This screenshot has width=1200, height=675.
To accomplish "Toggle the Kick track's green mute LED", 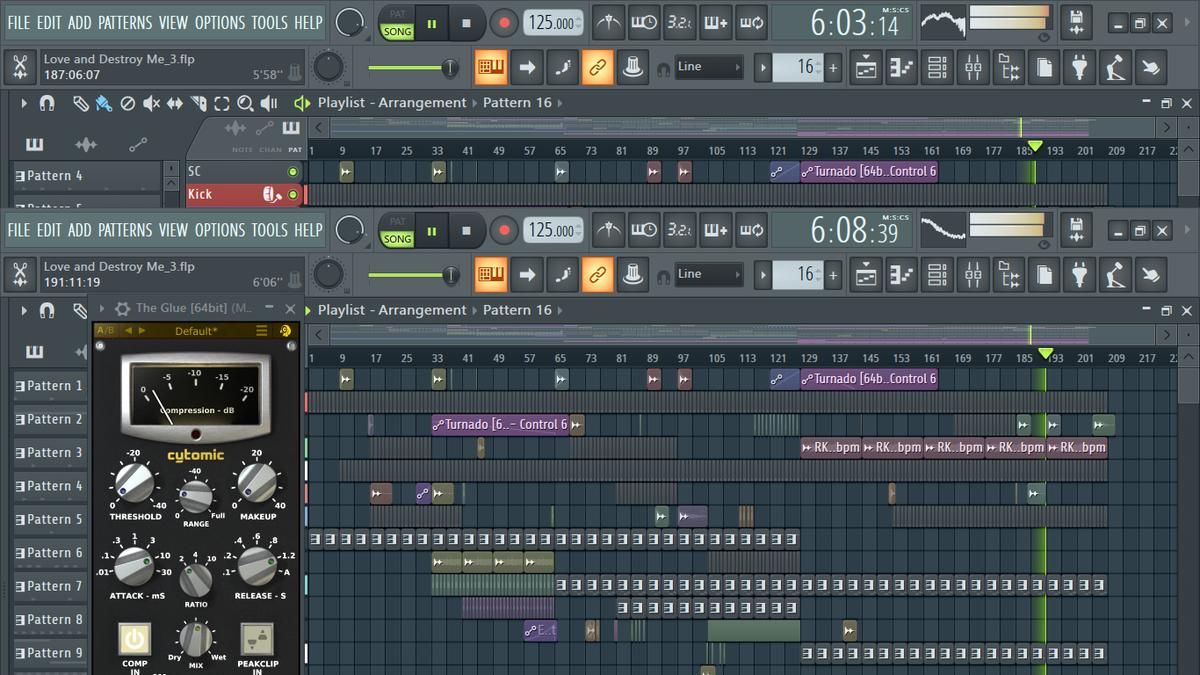I will tap(293, 194).
